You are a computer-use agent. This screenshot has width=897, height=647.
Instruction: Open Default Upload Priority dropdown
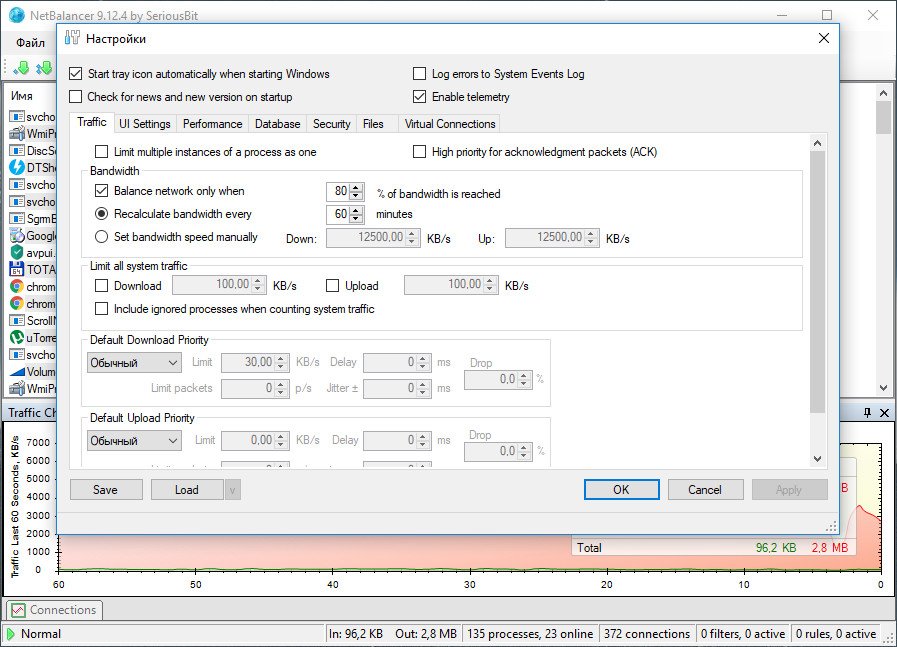134,440
